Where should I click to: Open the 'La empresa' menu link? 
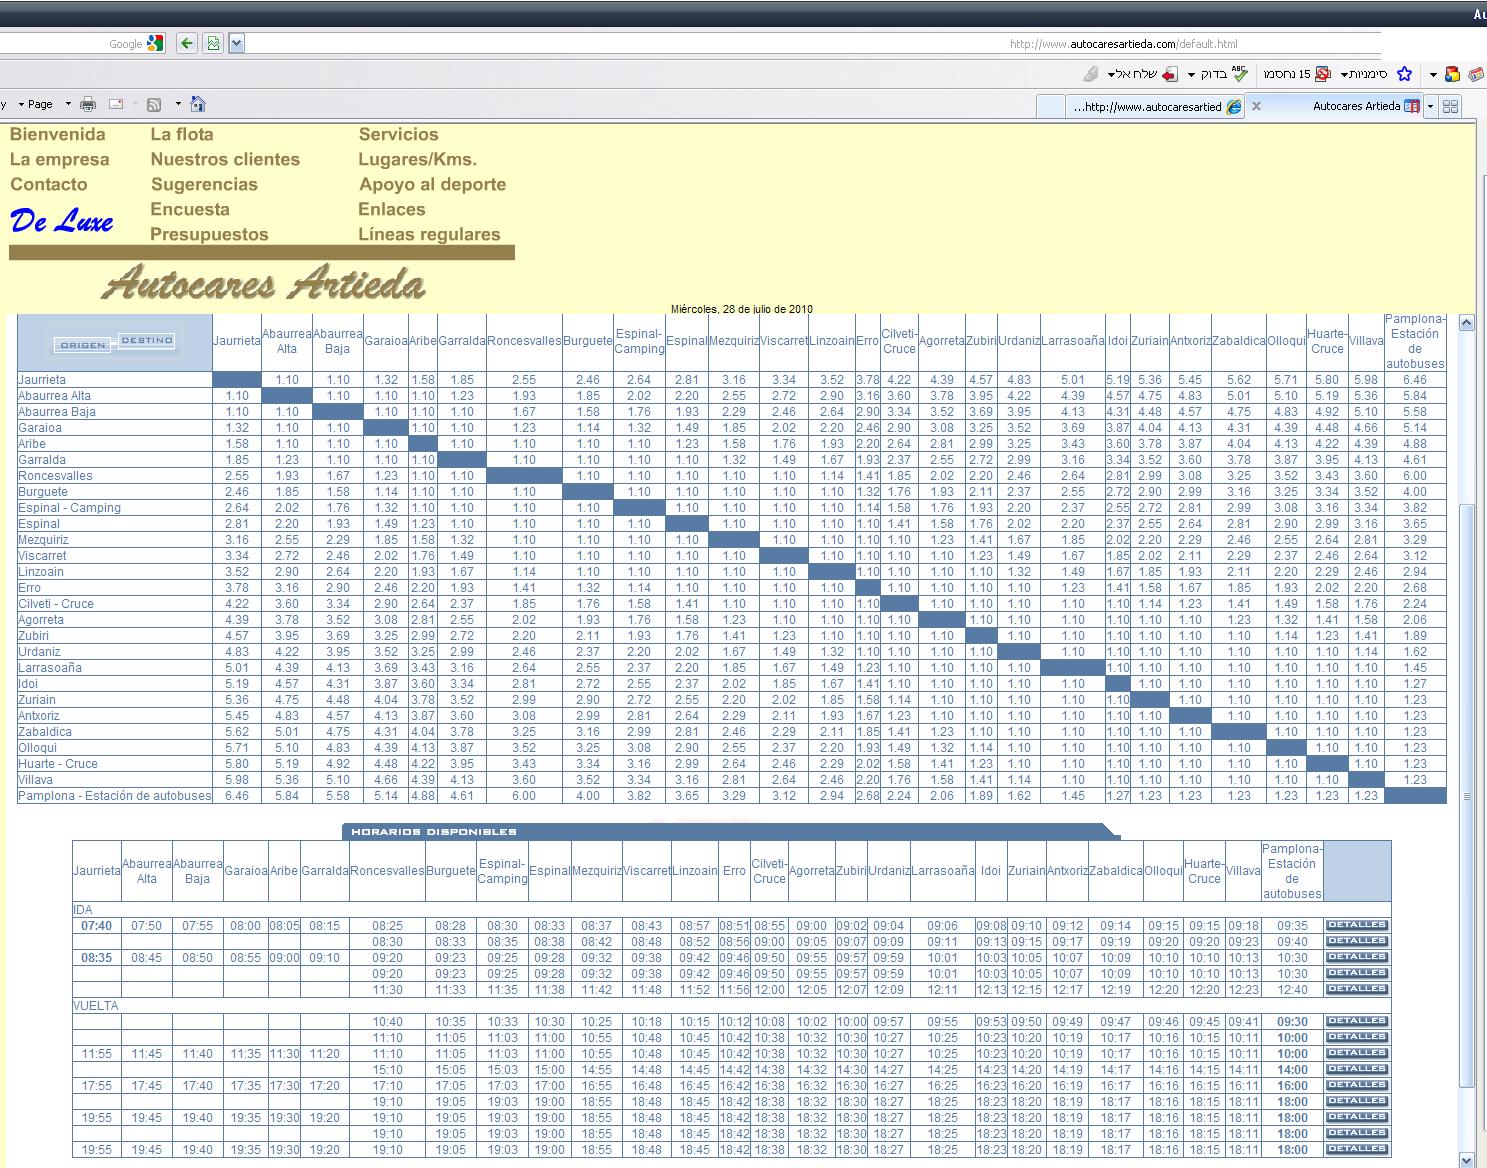pos(60,159)
